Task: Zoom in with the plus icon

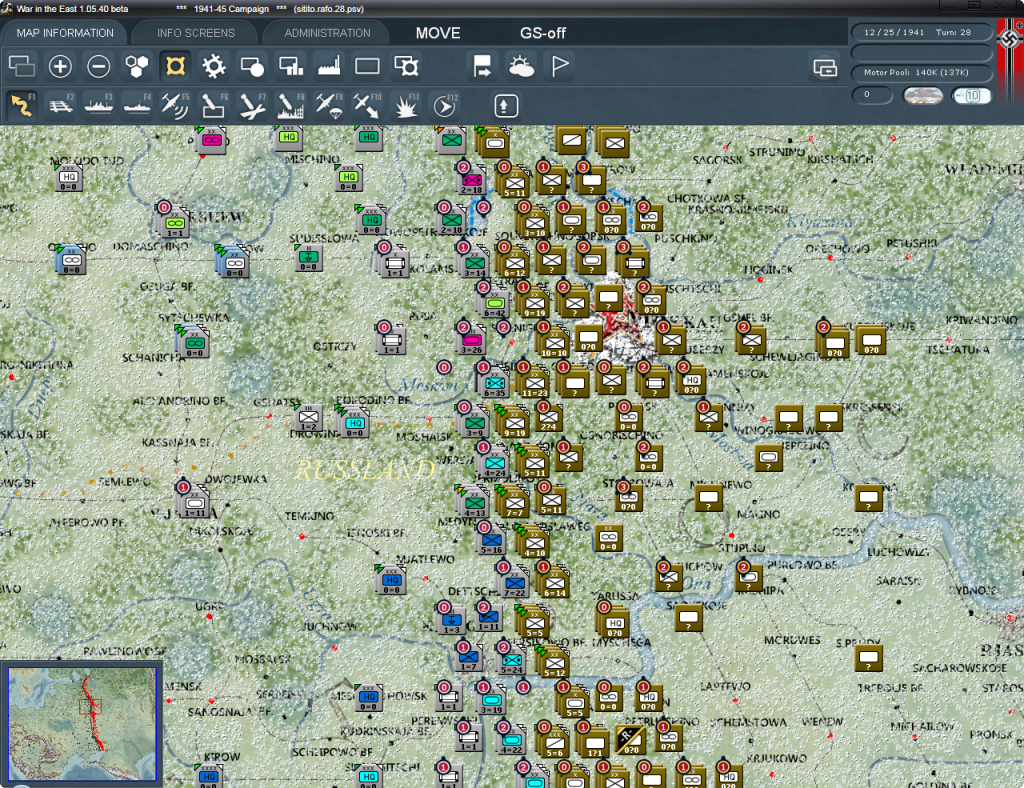Action: [60, 66]
